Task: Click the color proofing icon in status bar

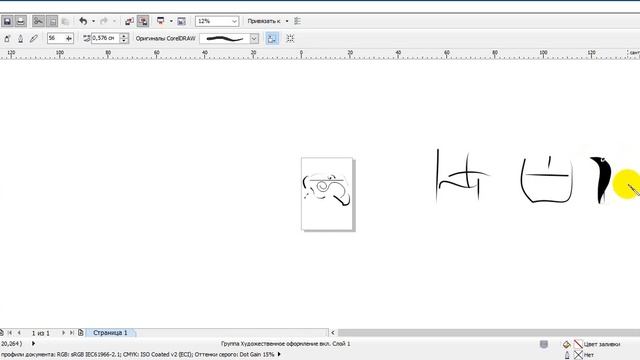Action: 544,344
